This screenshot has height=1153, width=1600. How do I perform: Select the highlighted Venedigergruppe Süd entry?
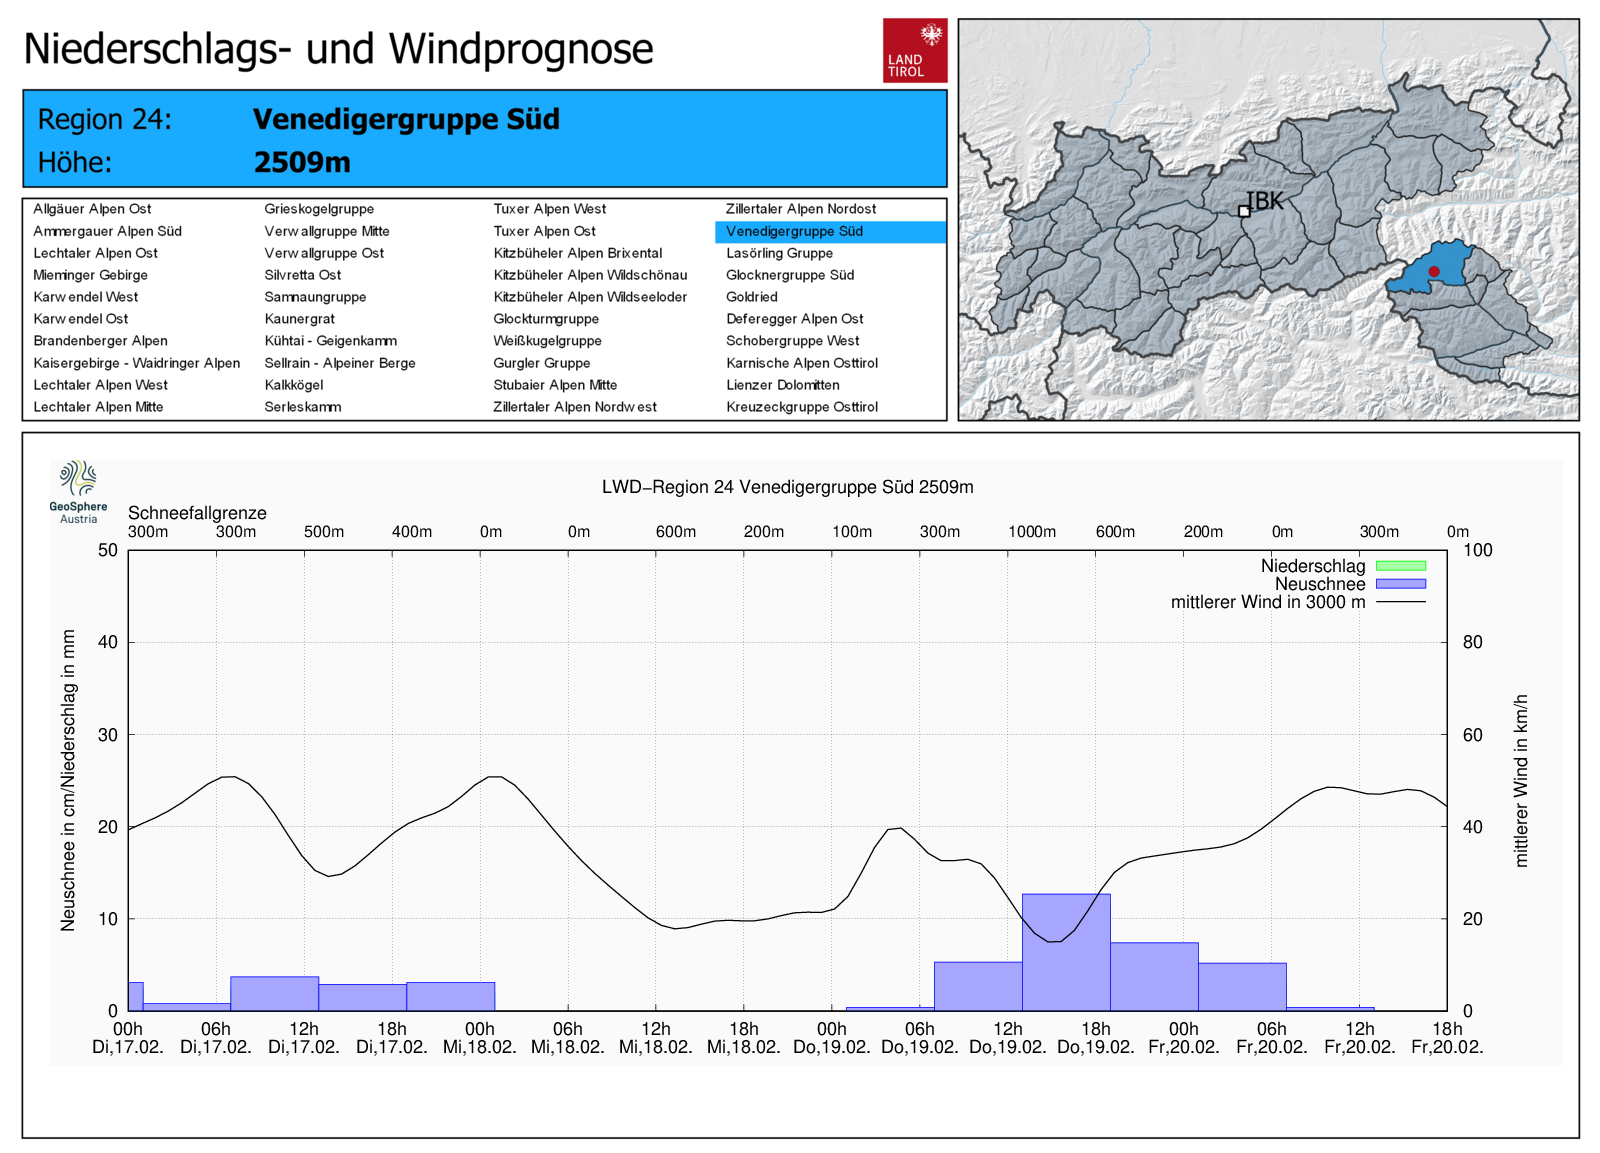click(x=794, y=231)
